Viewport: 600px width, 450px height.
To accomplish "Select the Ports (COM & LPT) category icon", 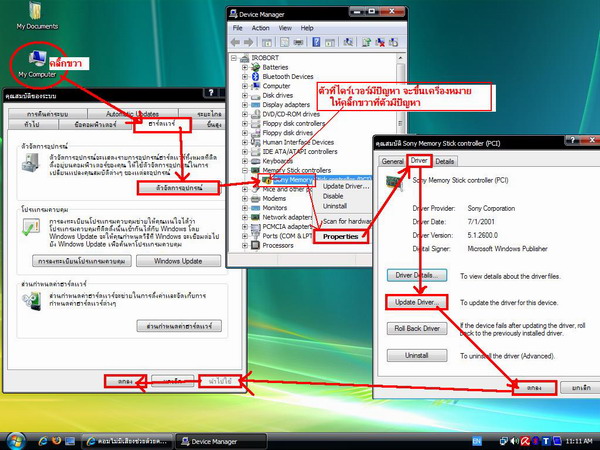I will (x=255, y=236).
